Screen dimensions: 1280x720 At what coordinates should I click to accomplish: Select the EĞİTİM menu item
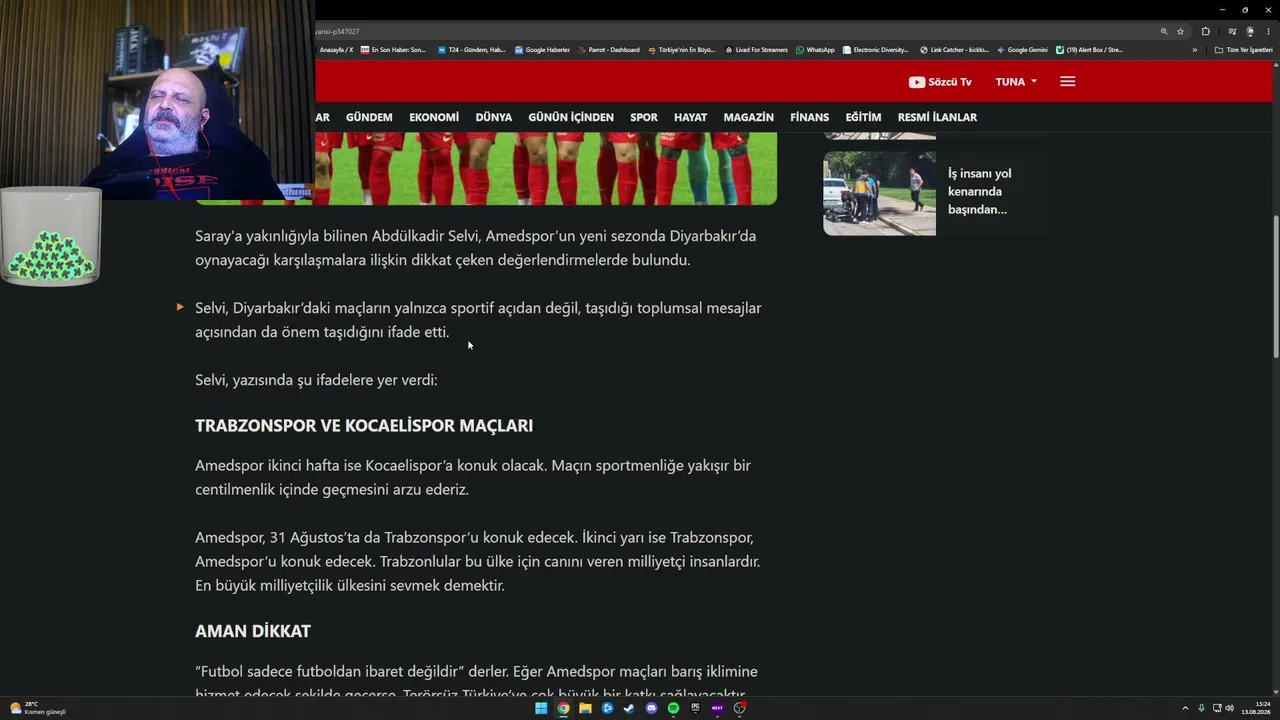[863, 117]
